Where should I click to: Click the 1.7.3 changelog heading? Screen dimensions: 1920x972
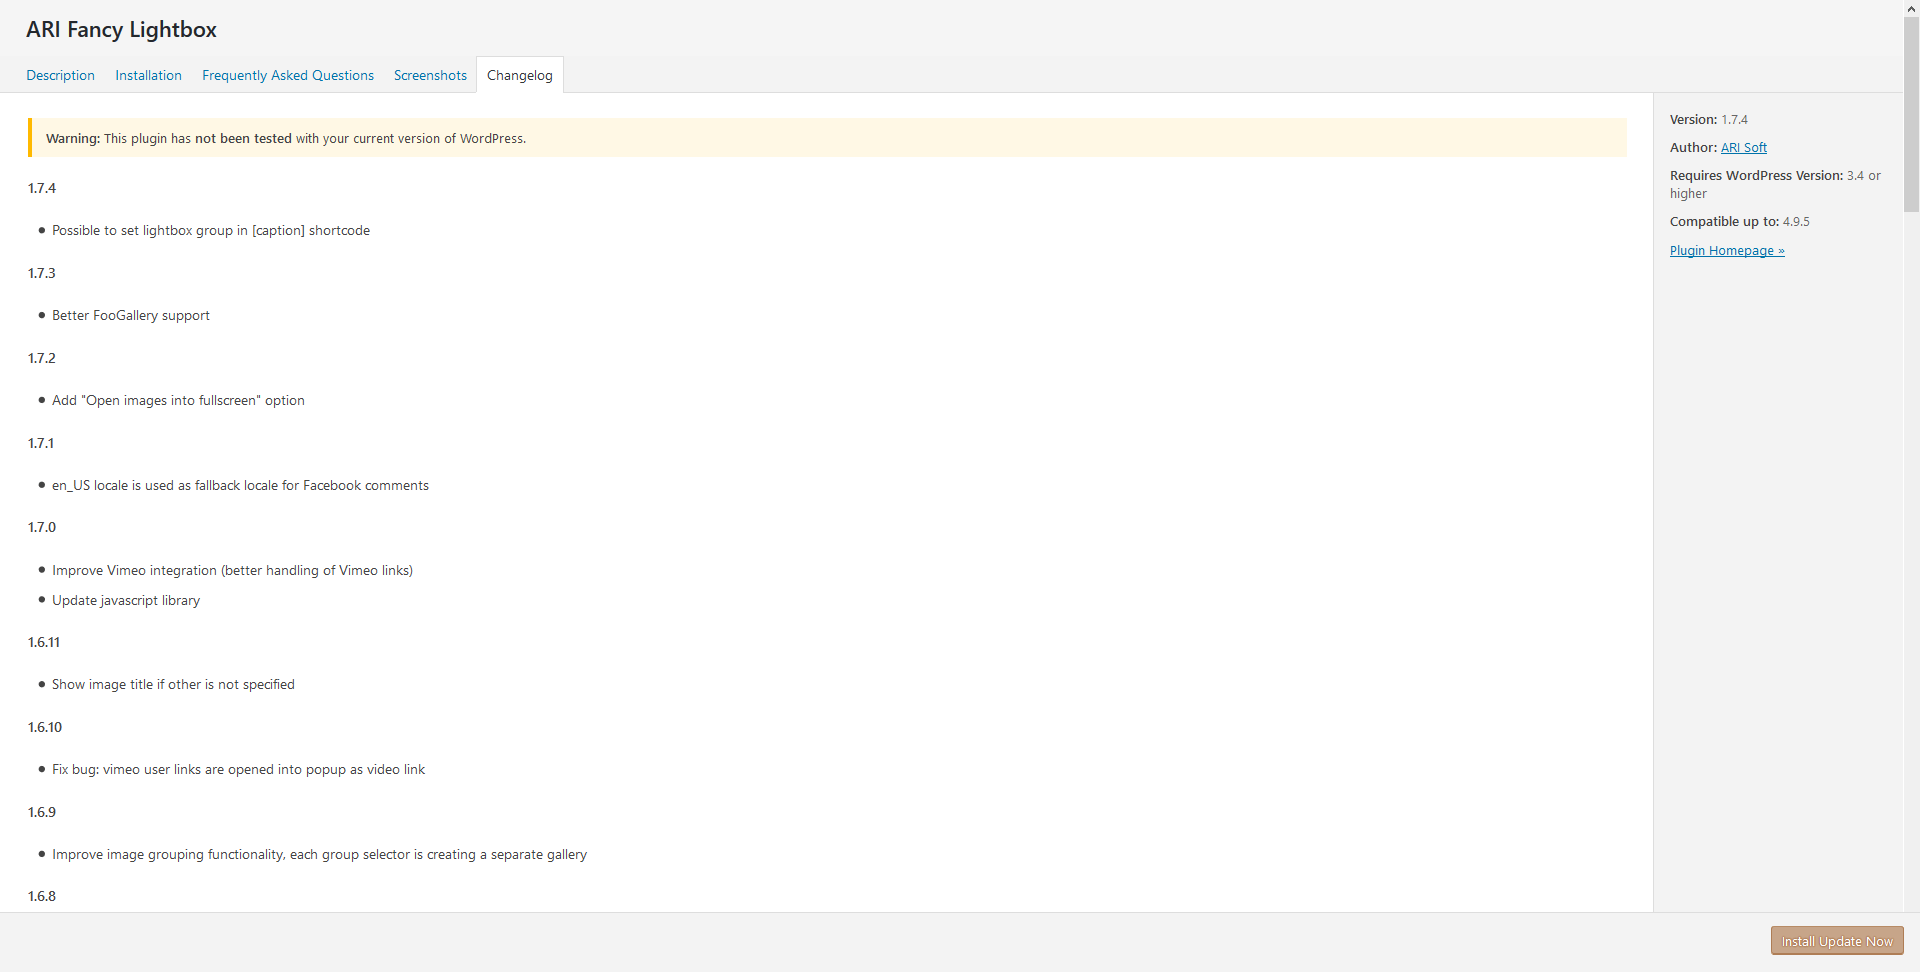[42, 273]
